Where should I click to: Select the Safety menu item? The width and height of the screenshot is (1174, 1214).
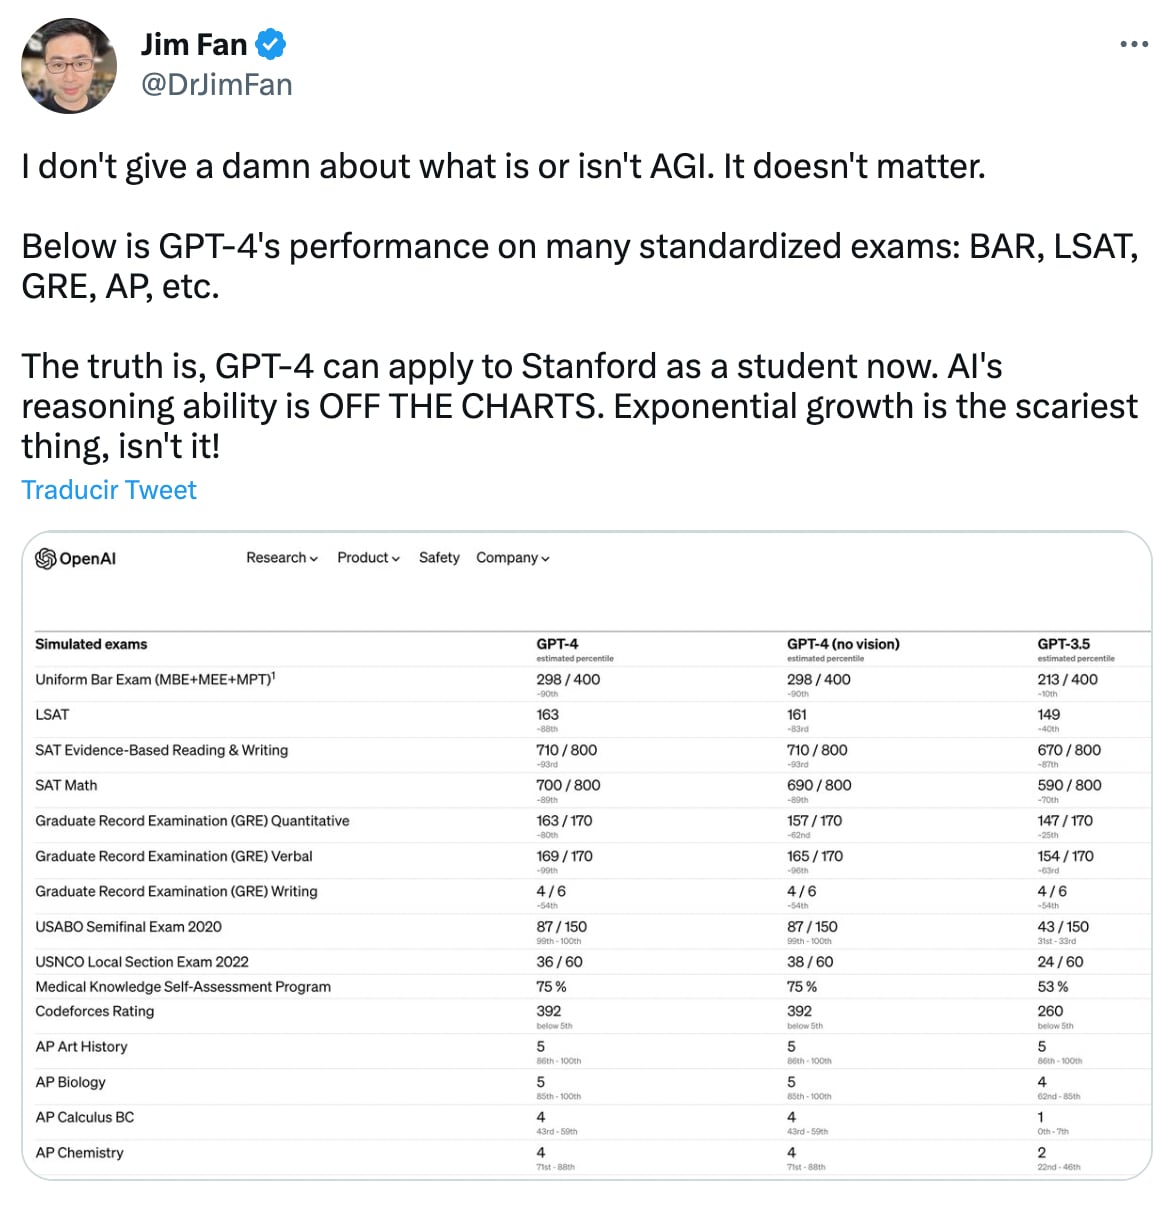[x=439, y=558]
